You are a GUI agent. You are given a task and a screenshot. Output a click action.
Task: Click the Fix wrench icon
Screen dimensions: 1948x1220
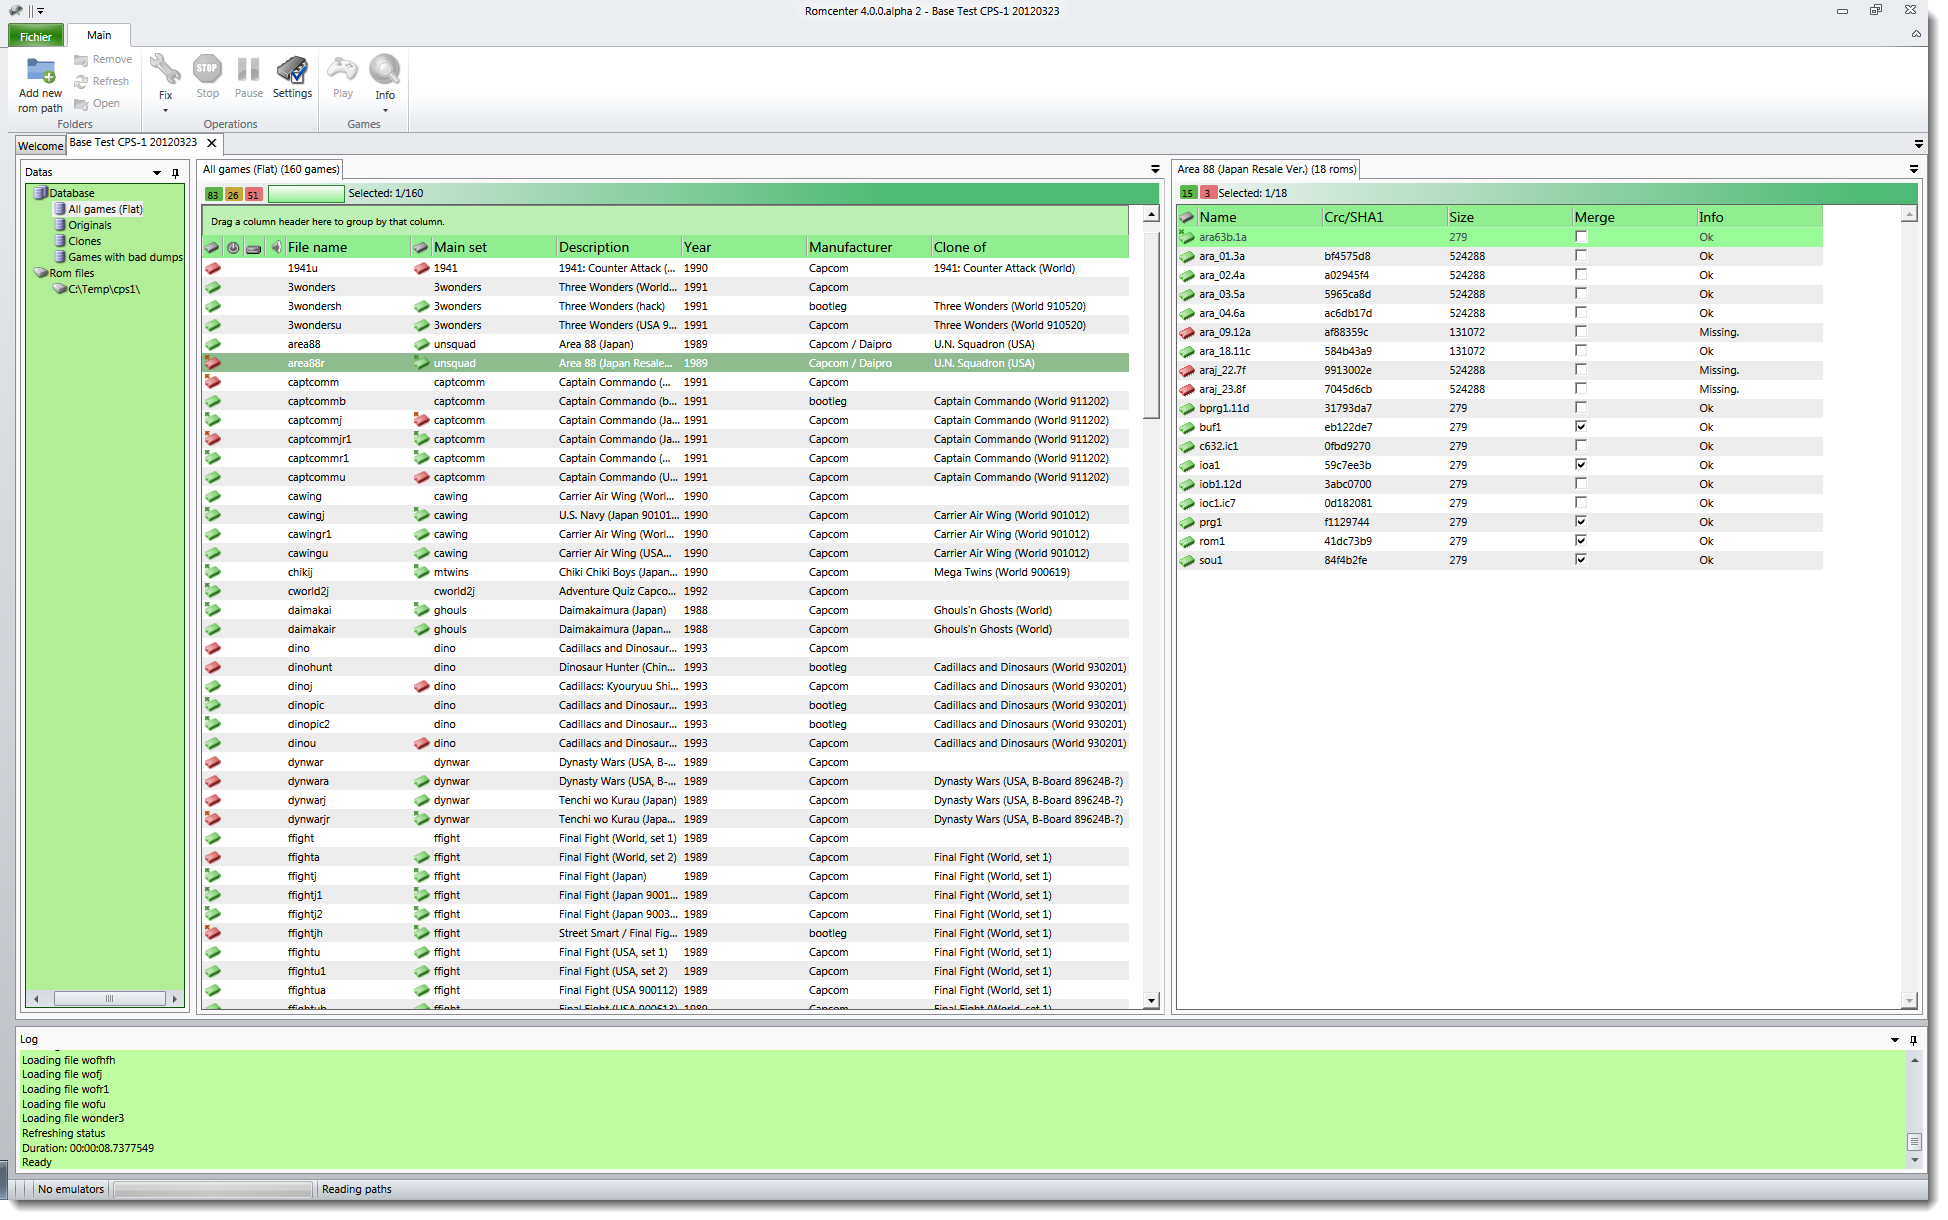[x=165, y=69]
